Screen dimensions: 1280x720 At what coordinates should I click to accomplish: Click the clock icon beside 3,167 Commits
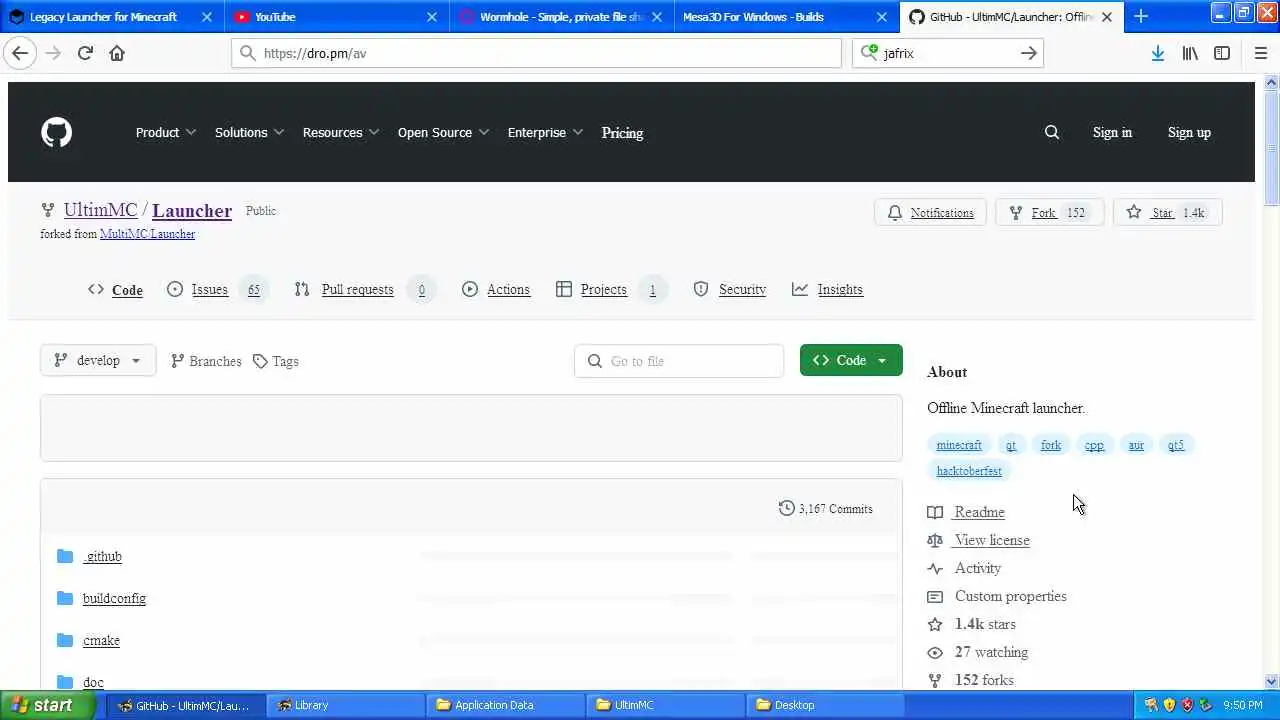786,508
